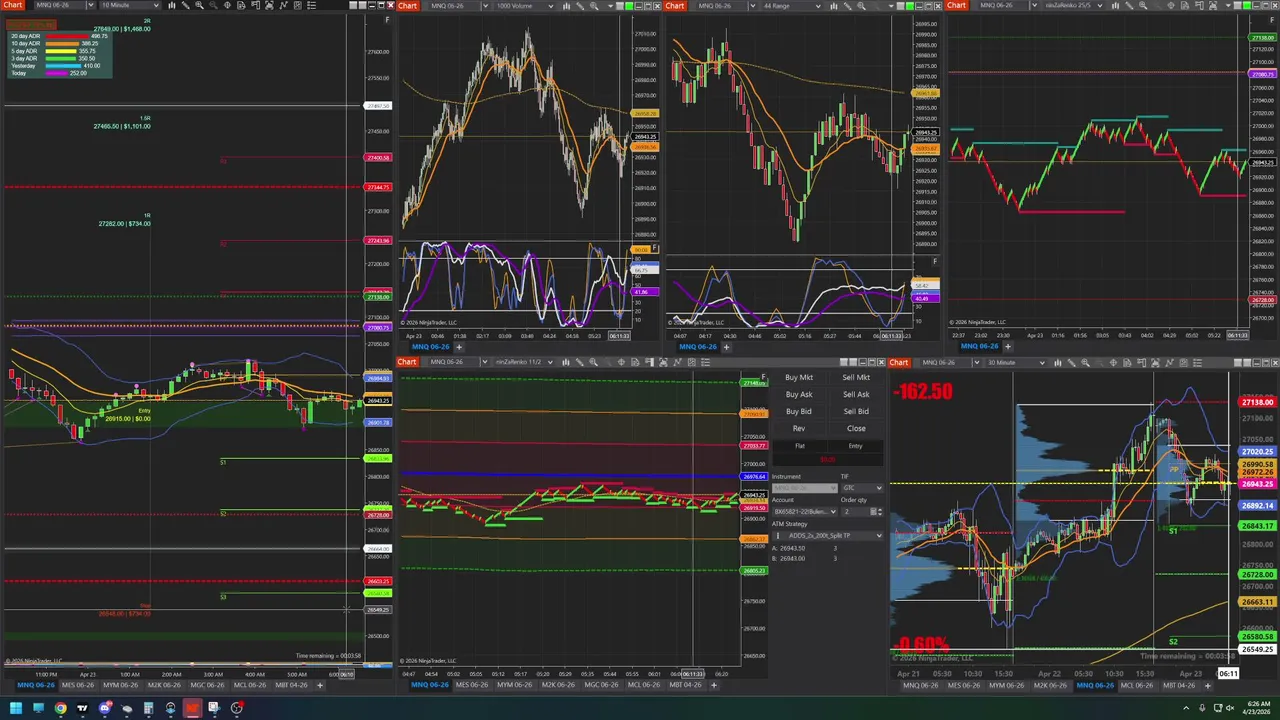1280x720 pixels.
Task: Click Sell Mkt button in Chart Trader
Action: (x=856, y=378)
